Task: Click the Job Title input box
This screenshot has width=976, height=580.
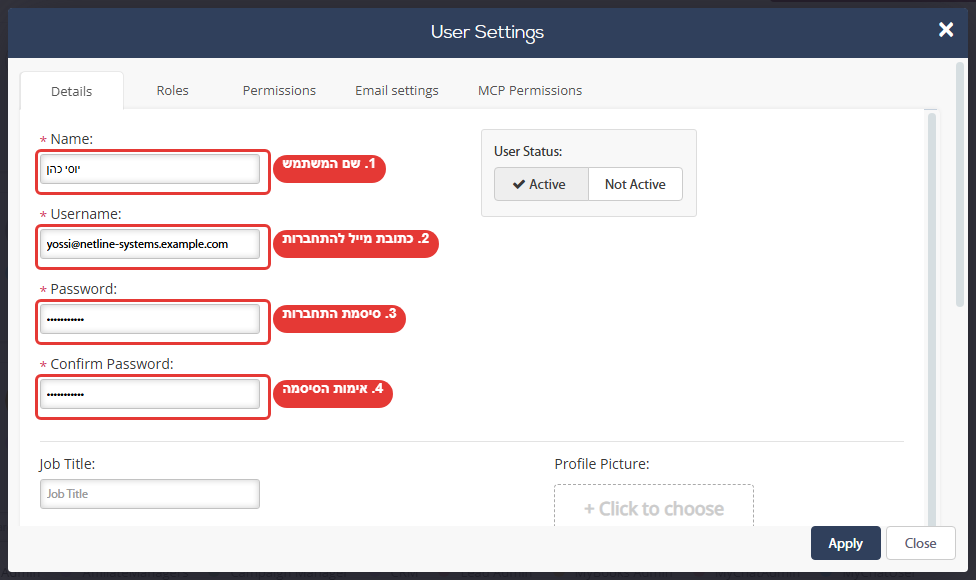Action: [150, 494]
